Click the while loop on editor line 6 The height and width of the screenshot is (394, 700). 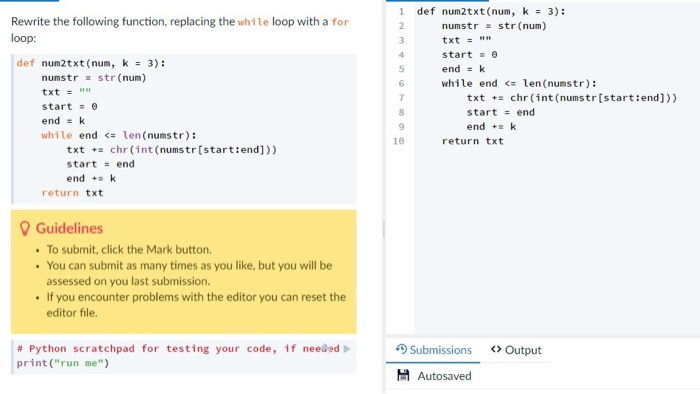pyautogui.click(x=519, y=83)
